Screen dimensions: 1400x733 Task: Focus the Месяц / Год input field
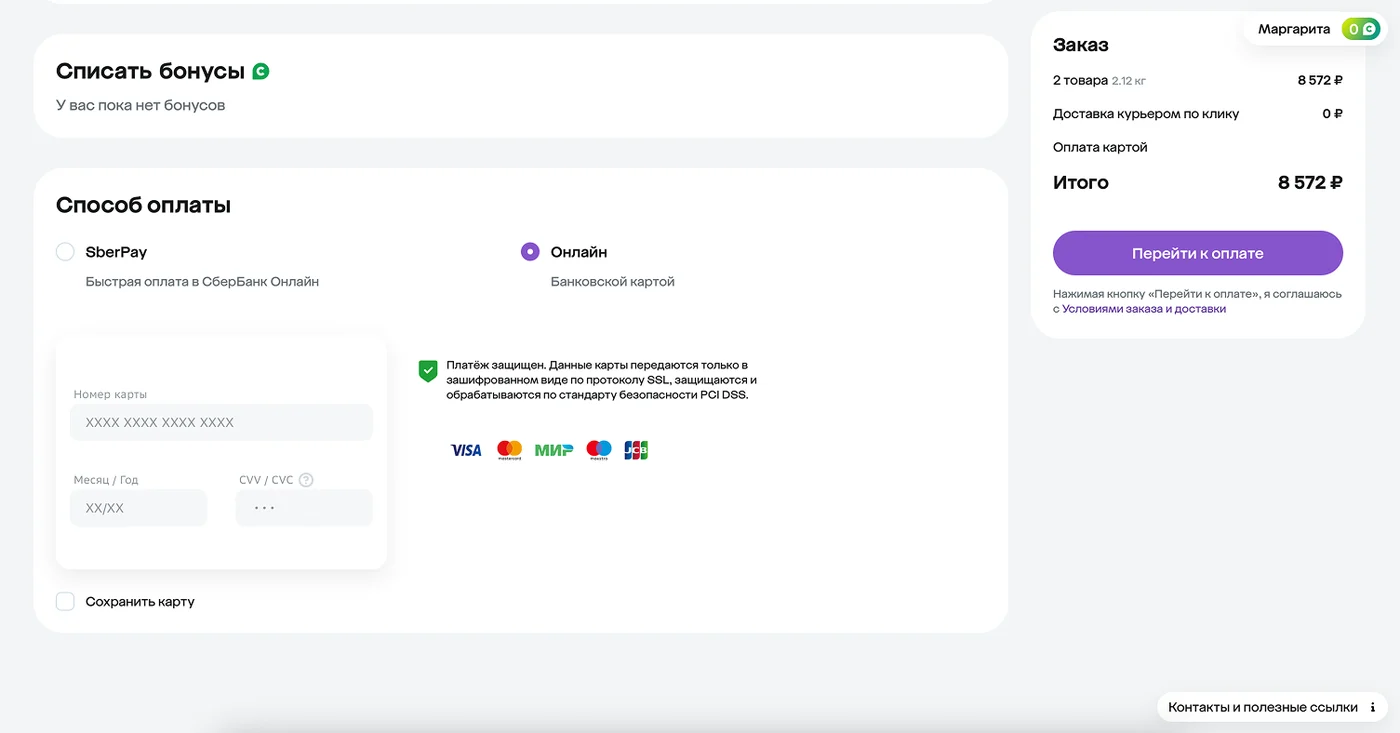pos(138,508)
